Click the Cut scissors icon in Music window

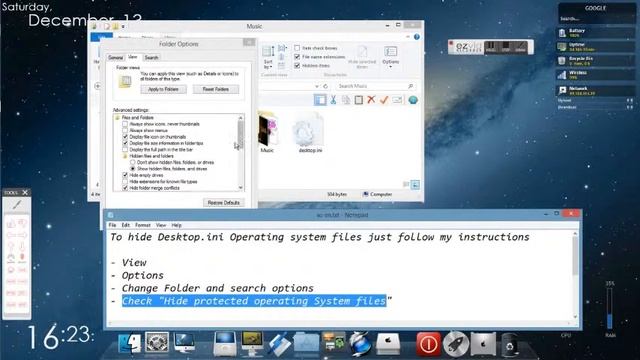click(x=333, y=100)
